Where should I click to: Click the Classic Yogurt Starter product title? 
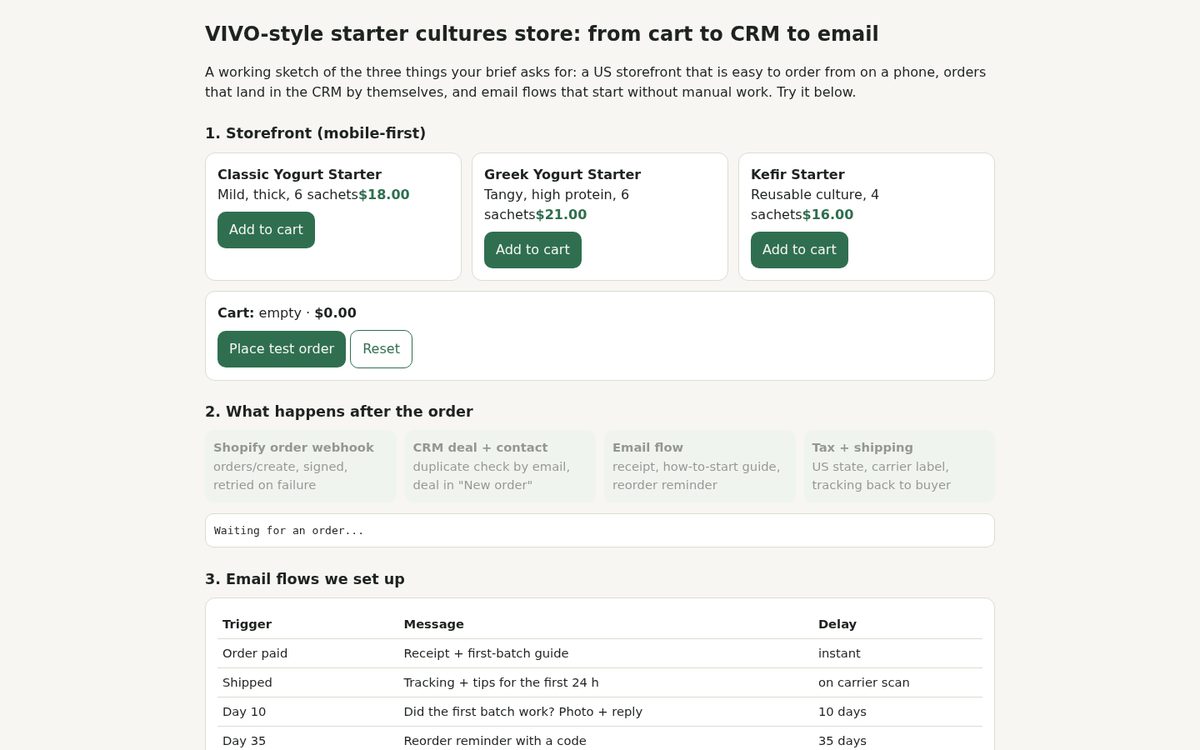300,174
